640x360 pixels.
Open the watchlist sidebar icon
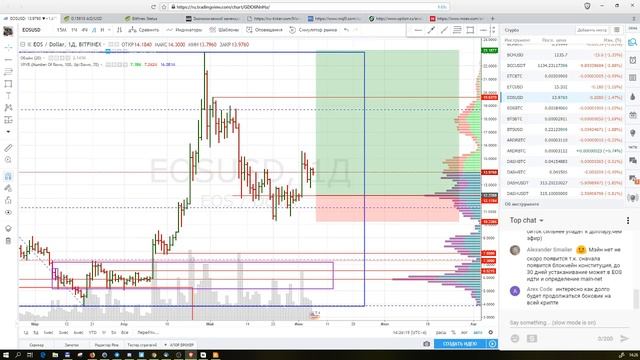tap(632, 42)
